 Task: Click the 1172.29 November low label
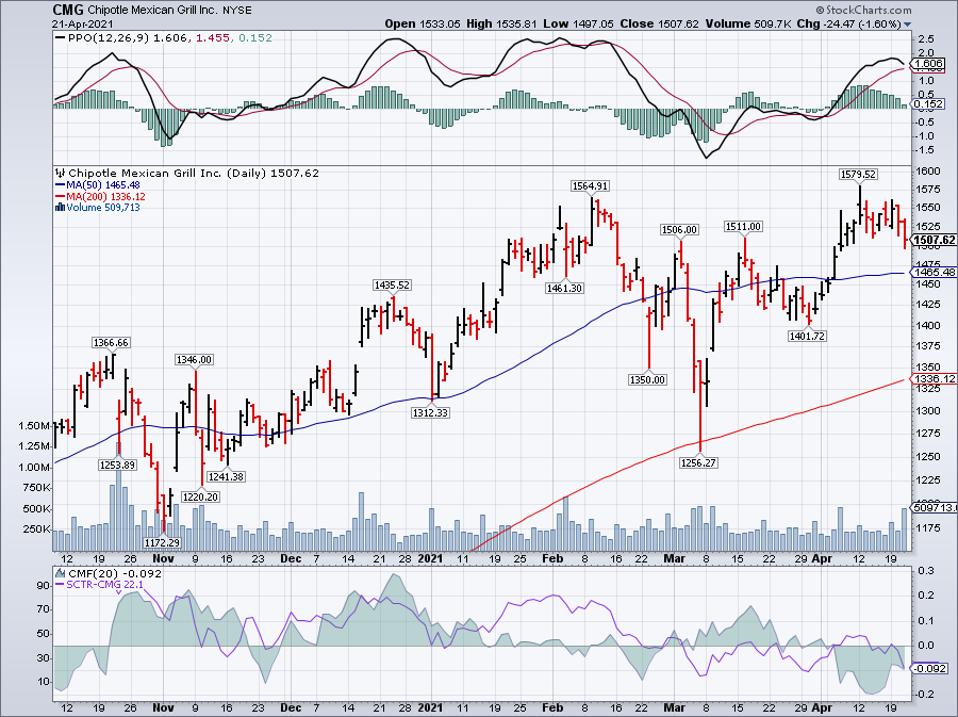coord(162,542)
